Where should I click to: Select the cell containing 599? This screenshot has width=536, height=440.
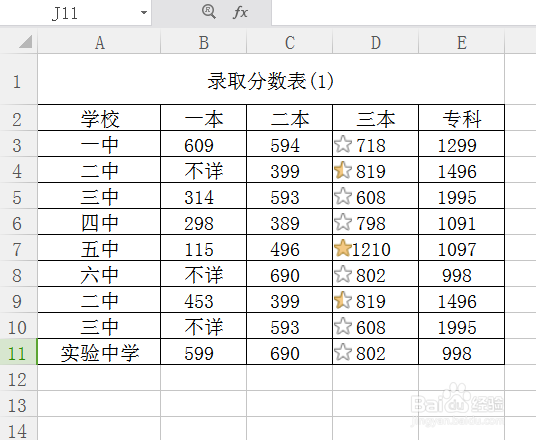[x=204, y=352]
